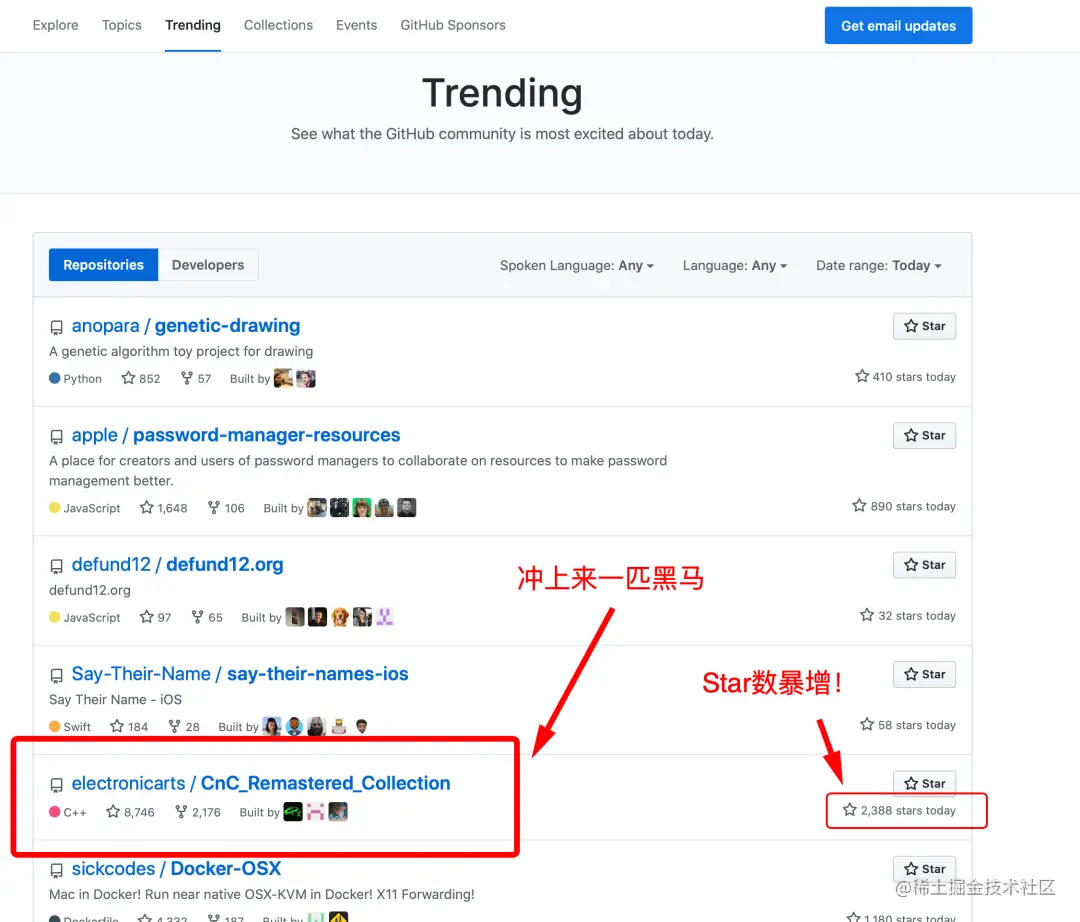Click first contributor avatar of password-manager-resources
Viewport: 1080px width, 922px height.
317,508
